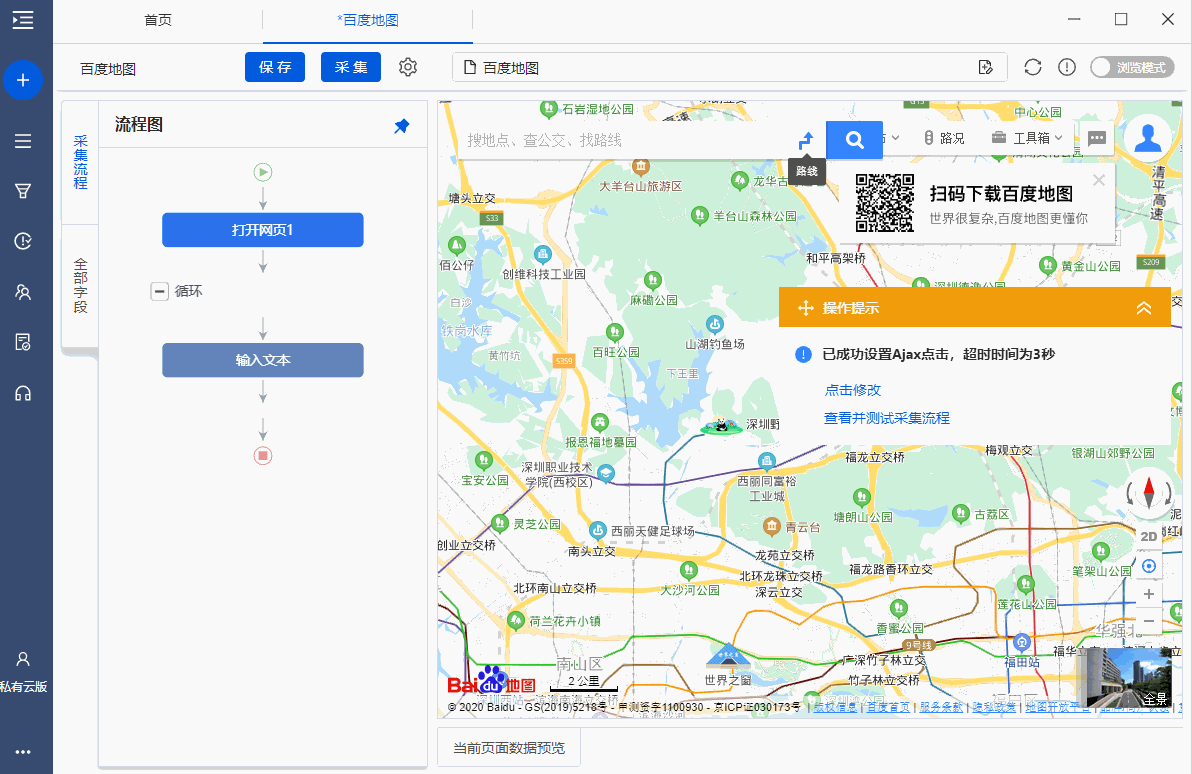Open the gear settings next to 采集
The height and width of the screenshot is (774, 1192).
(x=408, y=67)
